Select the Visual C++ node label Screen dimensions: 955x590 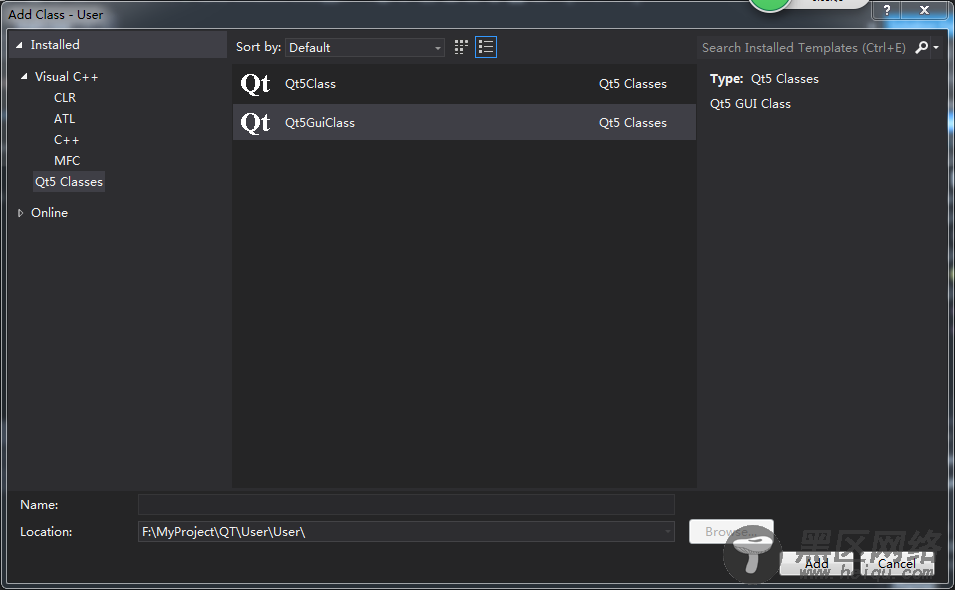click(x=66, y=77)
